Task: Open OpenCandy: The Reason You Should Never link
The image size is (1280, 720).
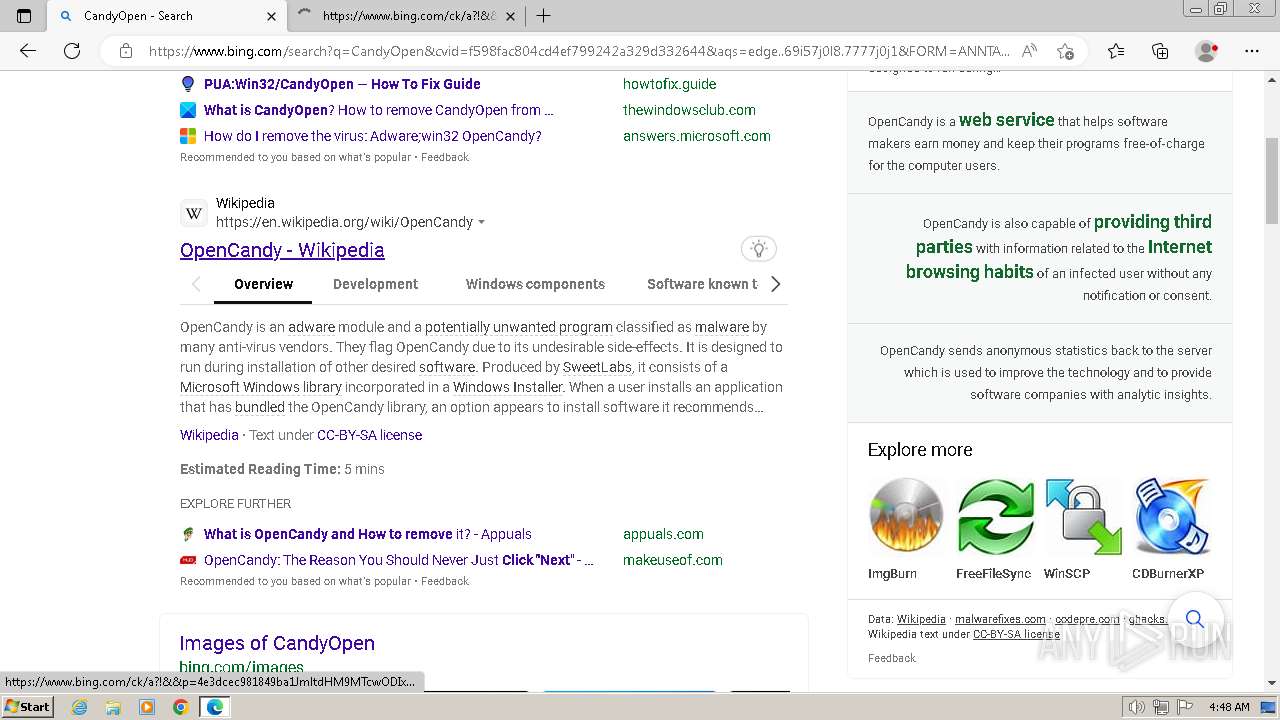Action: [398, 560]
